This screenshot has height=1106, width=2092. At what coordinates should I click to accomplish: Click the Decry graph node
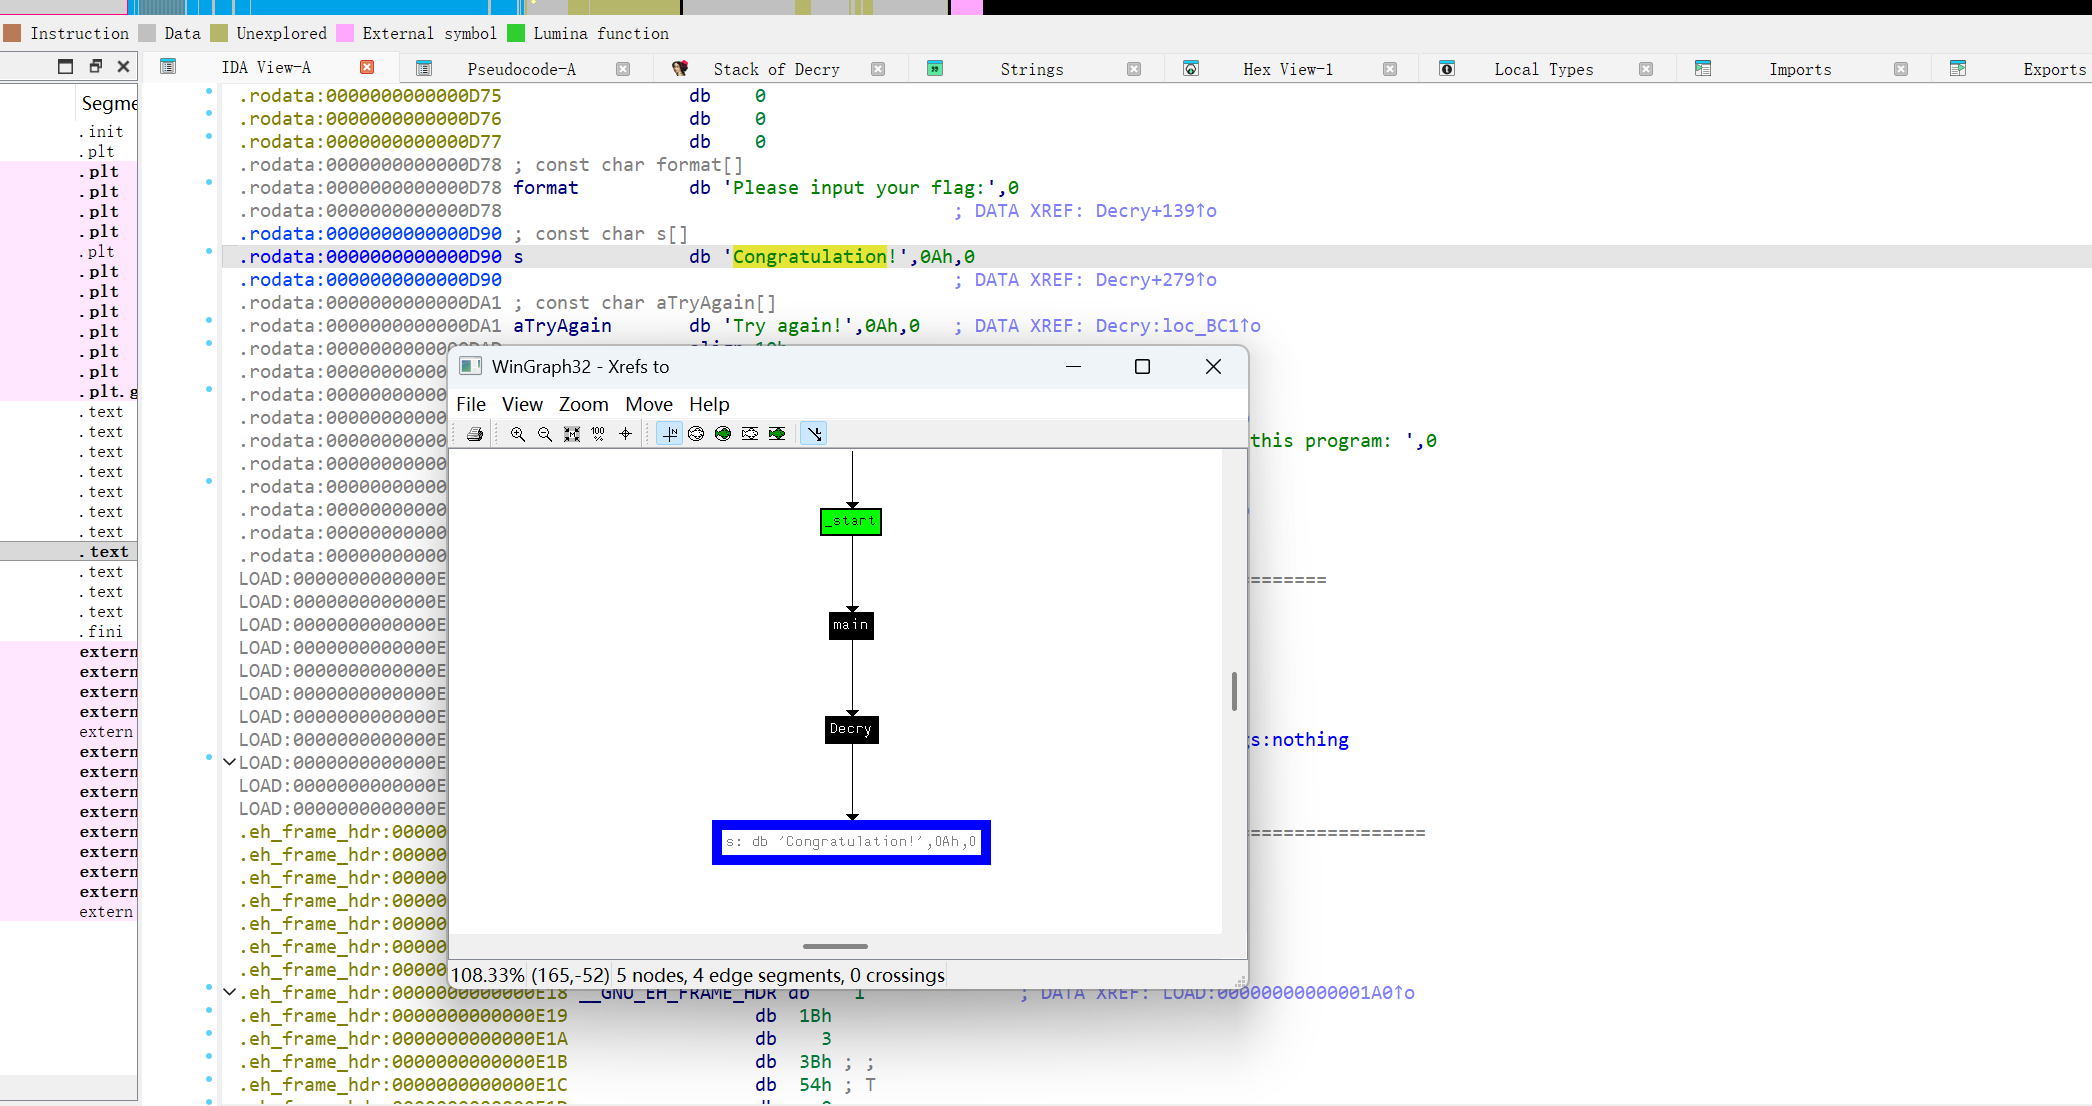tap(851, 729)
